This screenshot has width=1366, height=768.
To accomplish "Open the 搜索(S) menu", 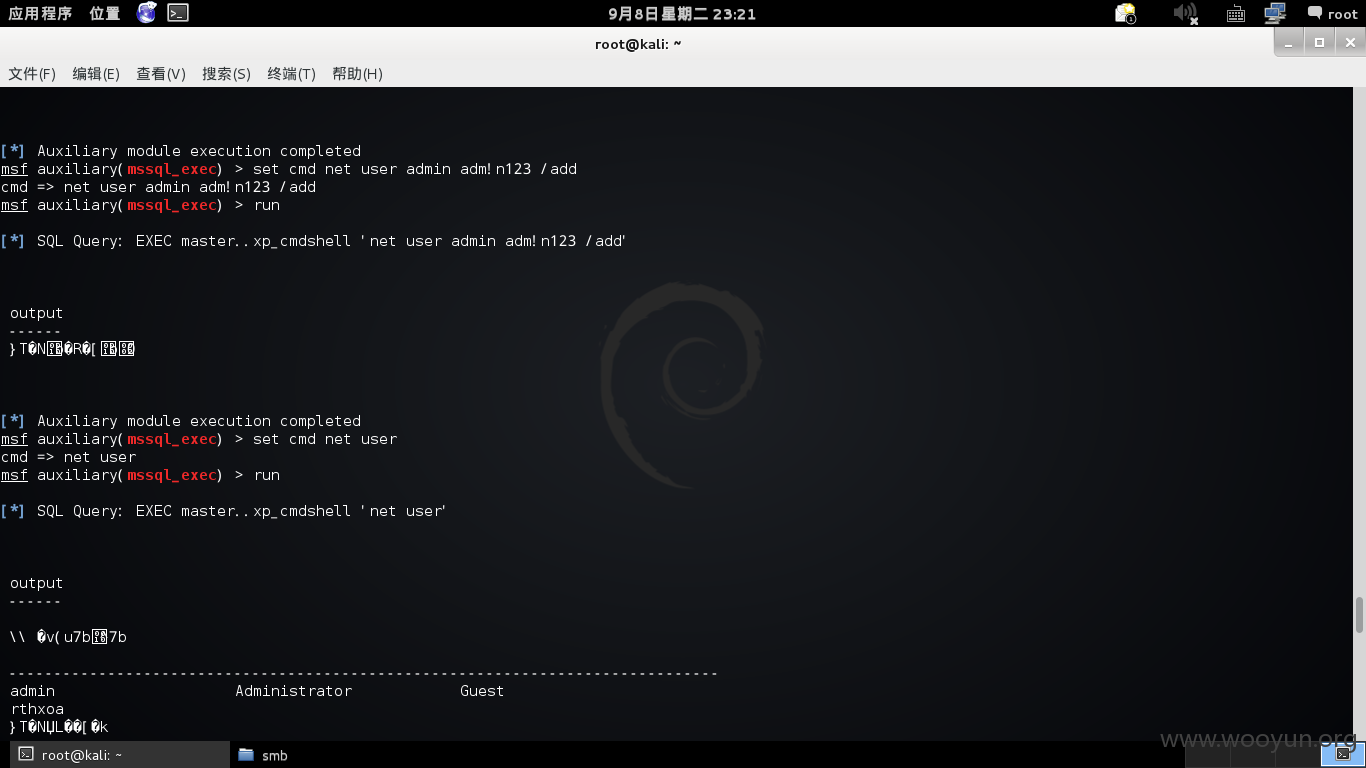I will pyautogui.click(x=226, y=74).
